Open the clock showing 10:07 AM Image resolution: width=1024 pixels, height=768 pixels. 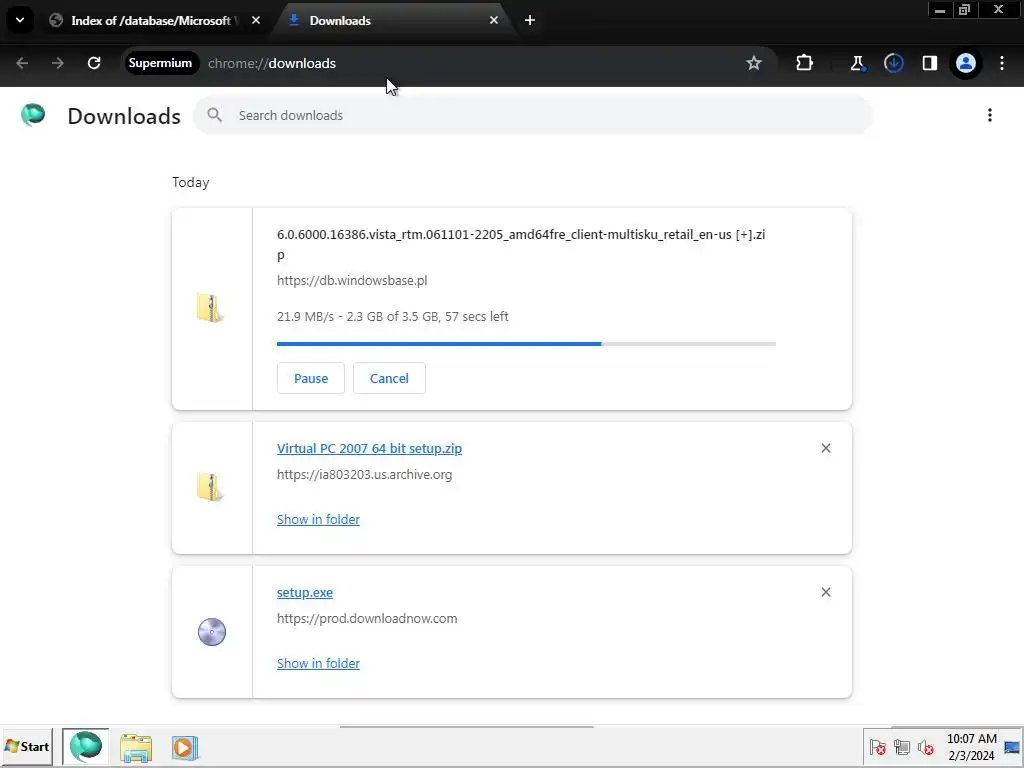click(972, 747)
